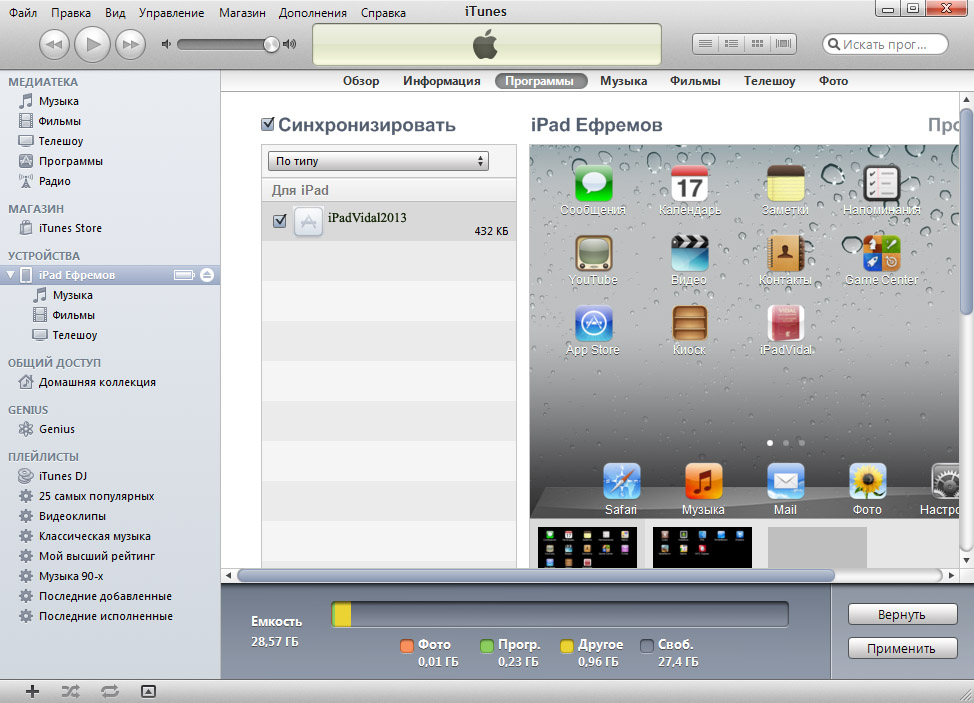Open the Правка menu
The image size is (974, 703).
tap(70, 12)
